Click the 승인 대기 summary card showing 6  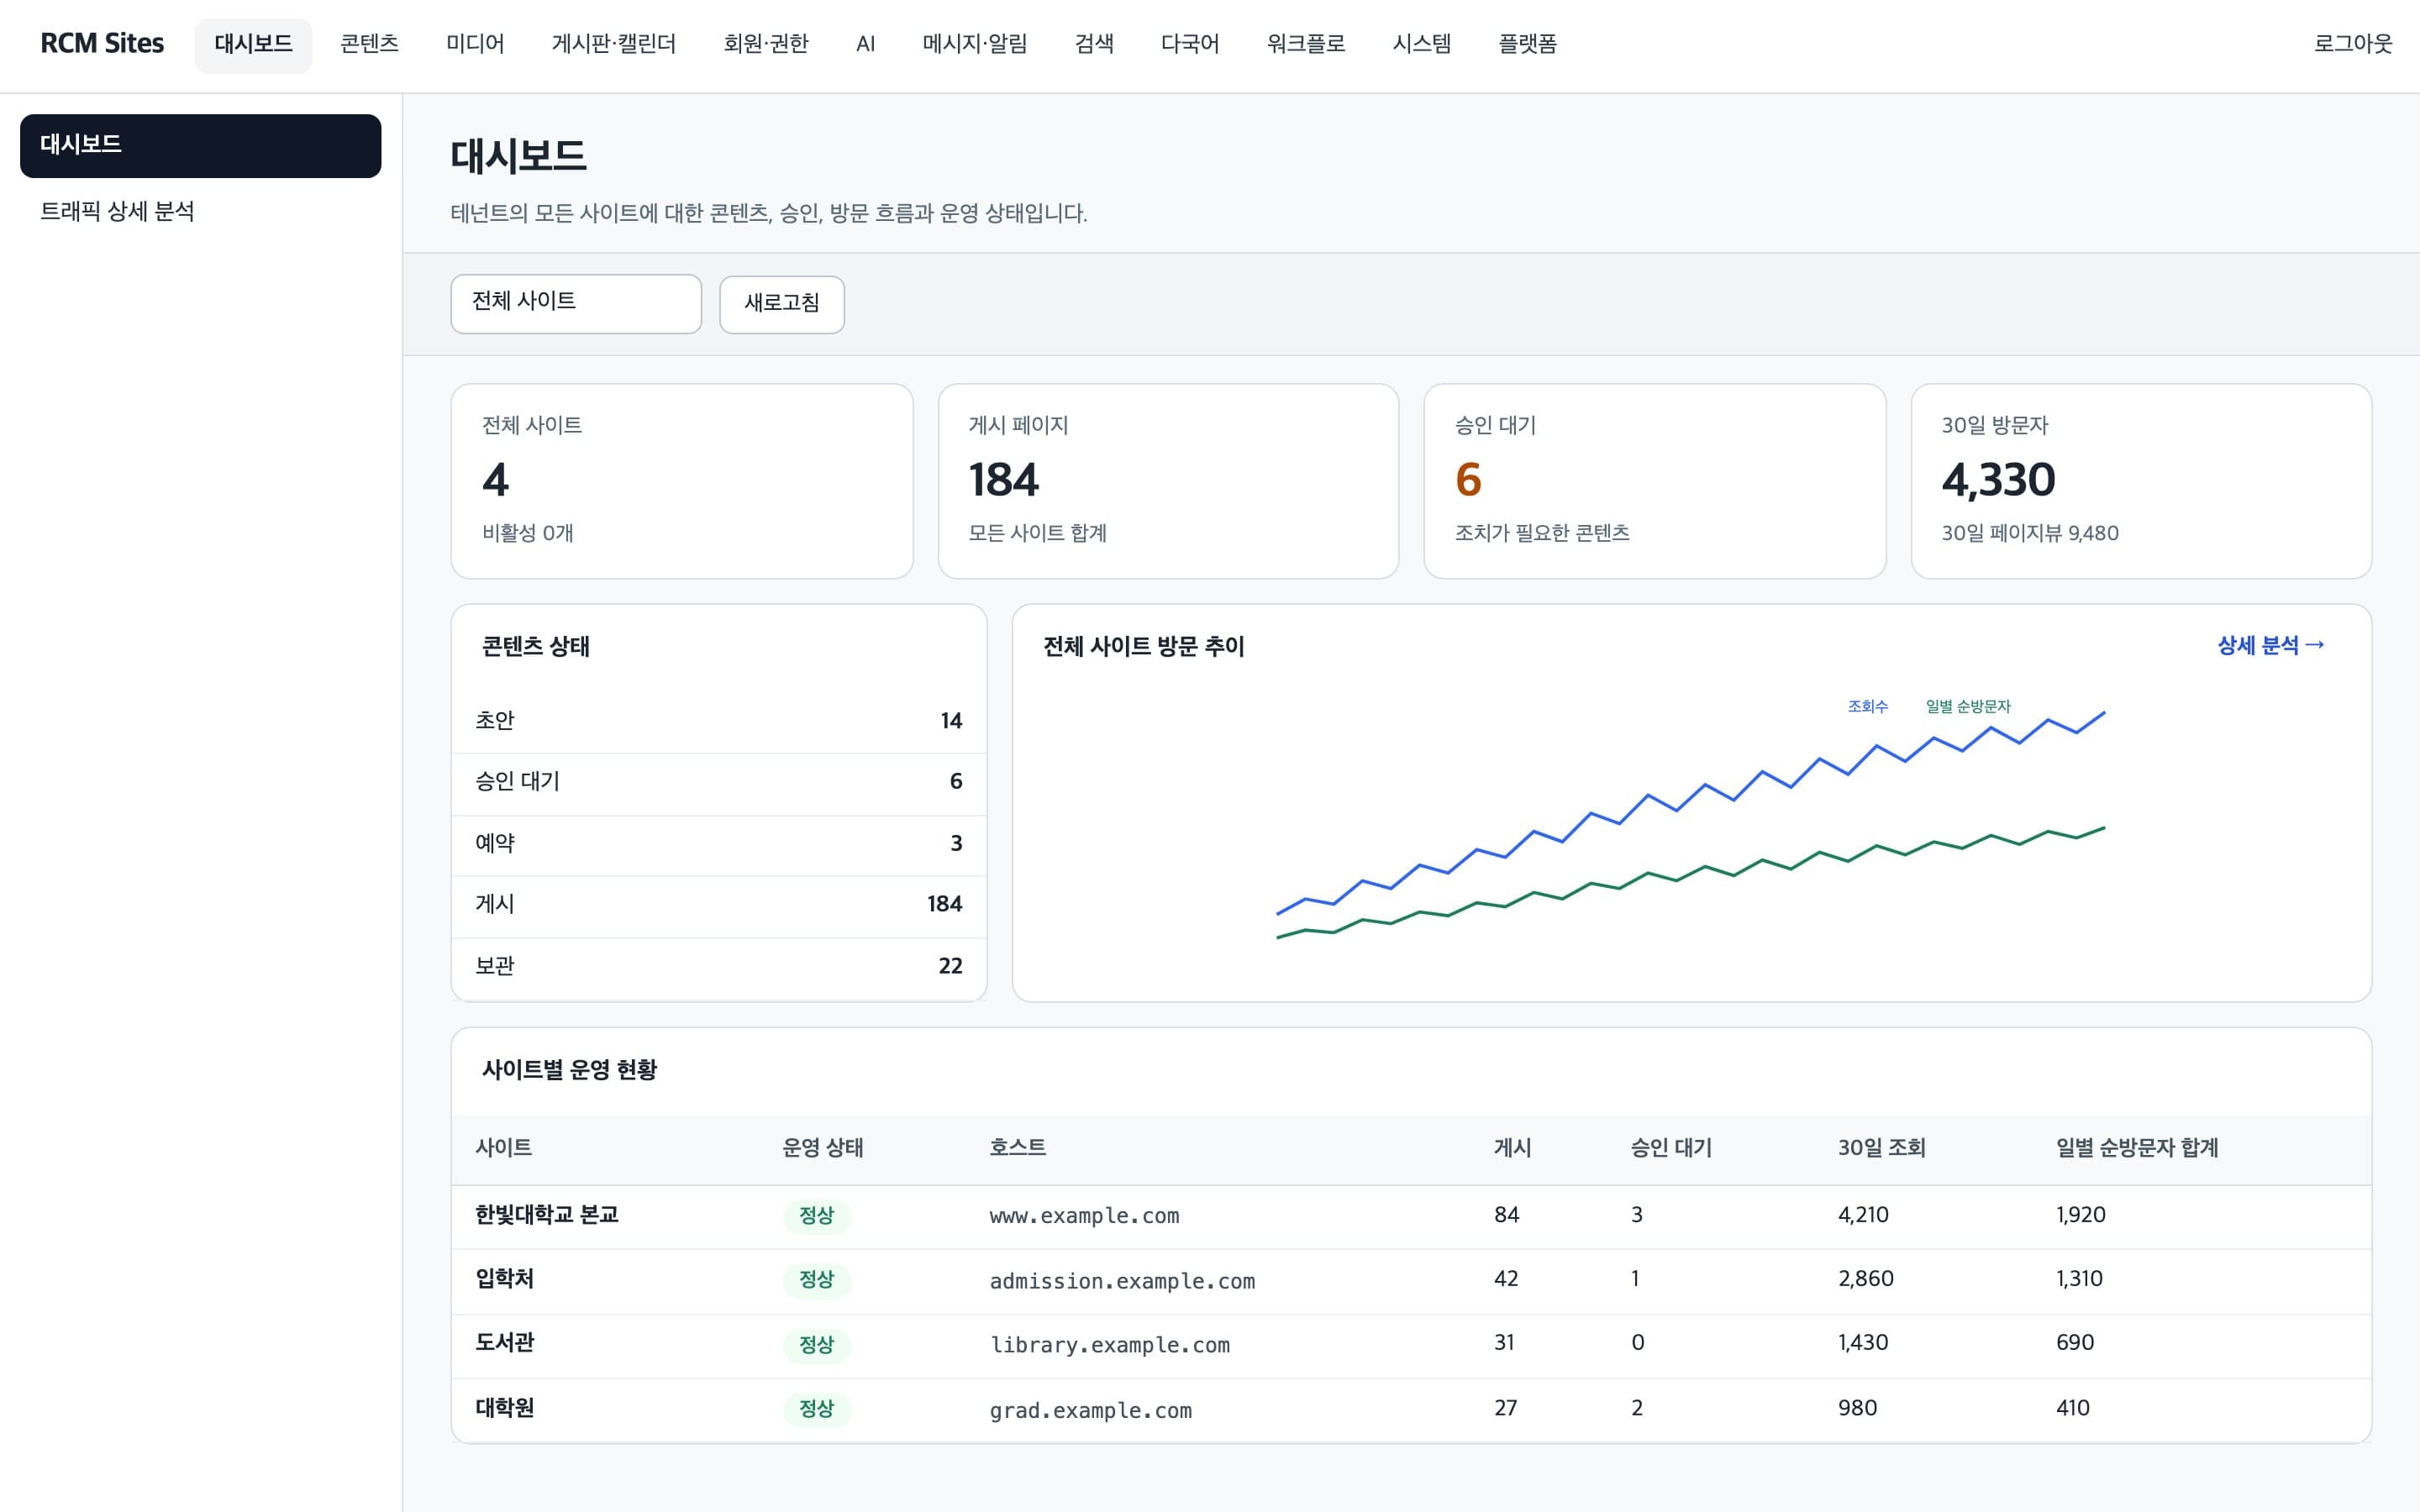click(x=1654, y=481)
